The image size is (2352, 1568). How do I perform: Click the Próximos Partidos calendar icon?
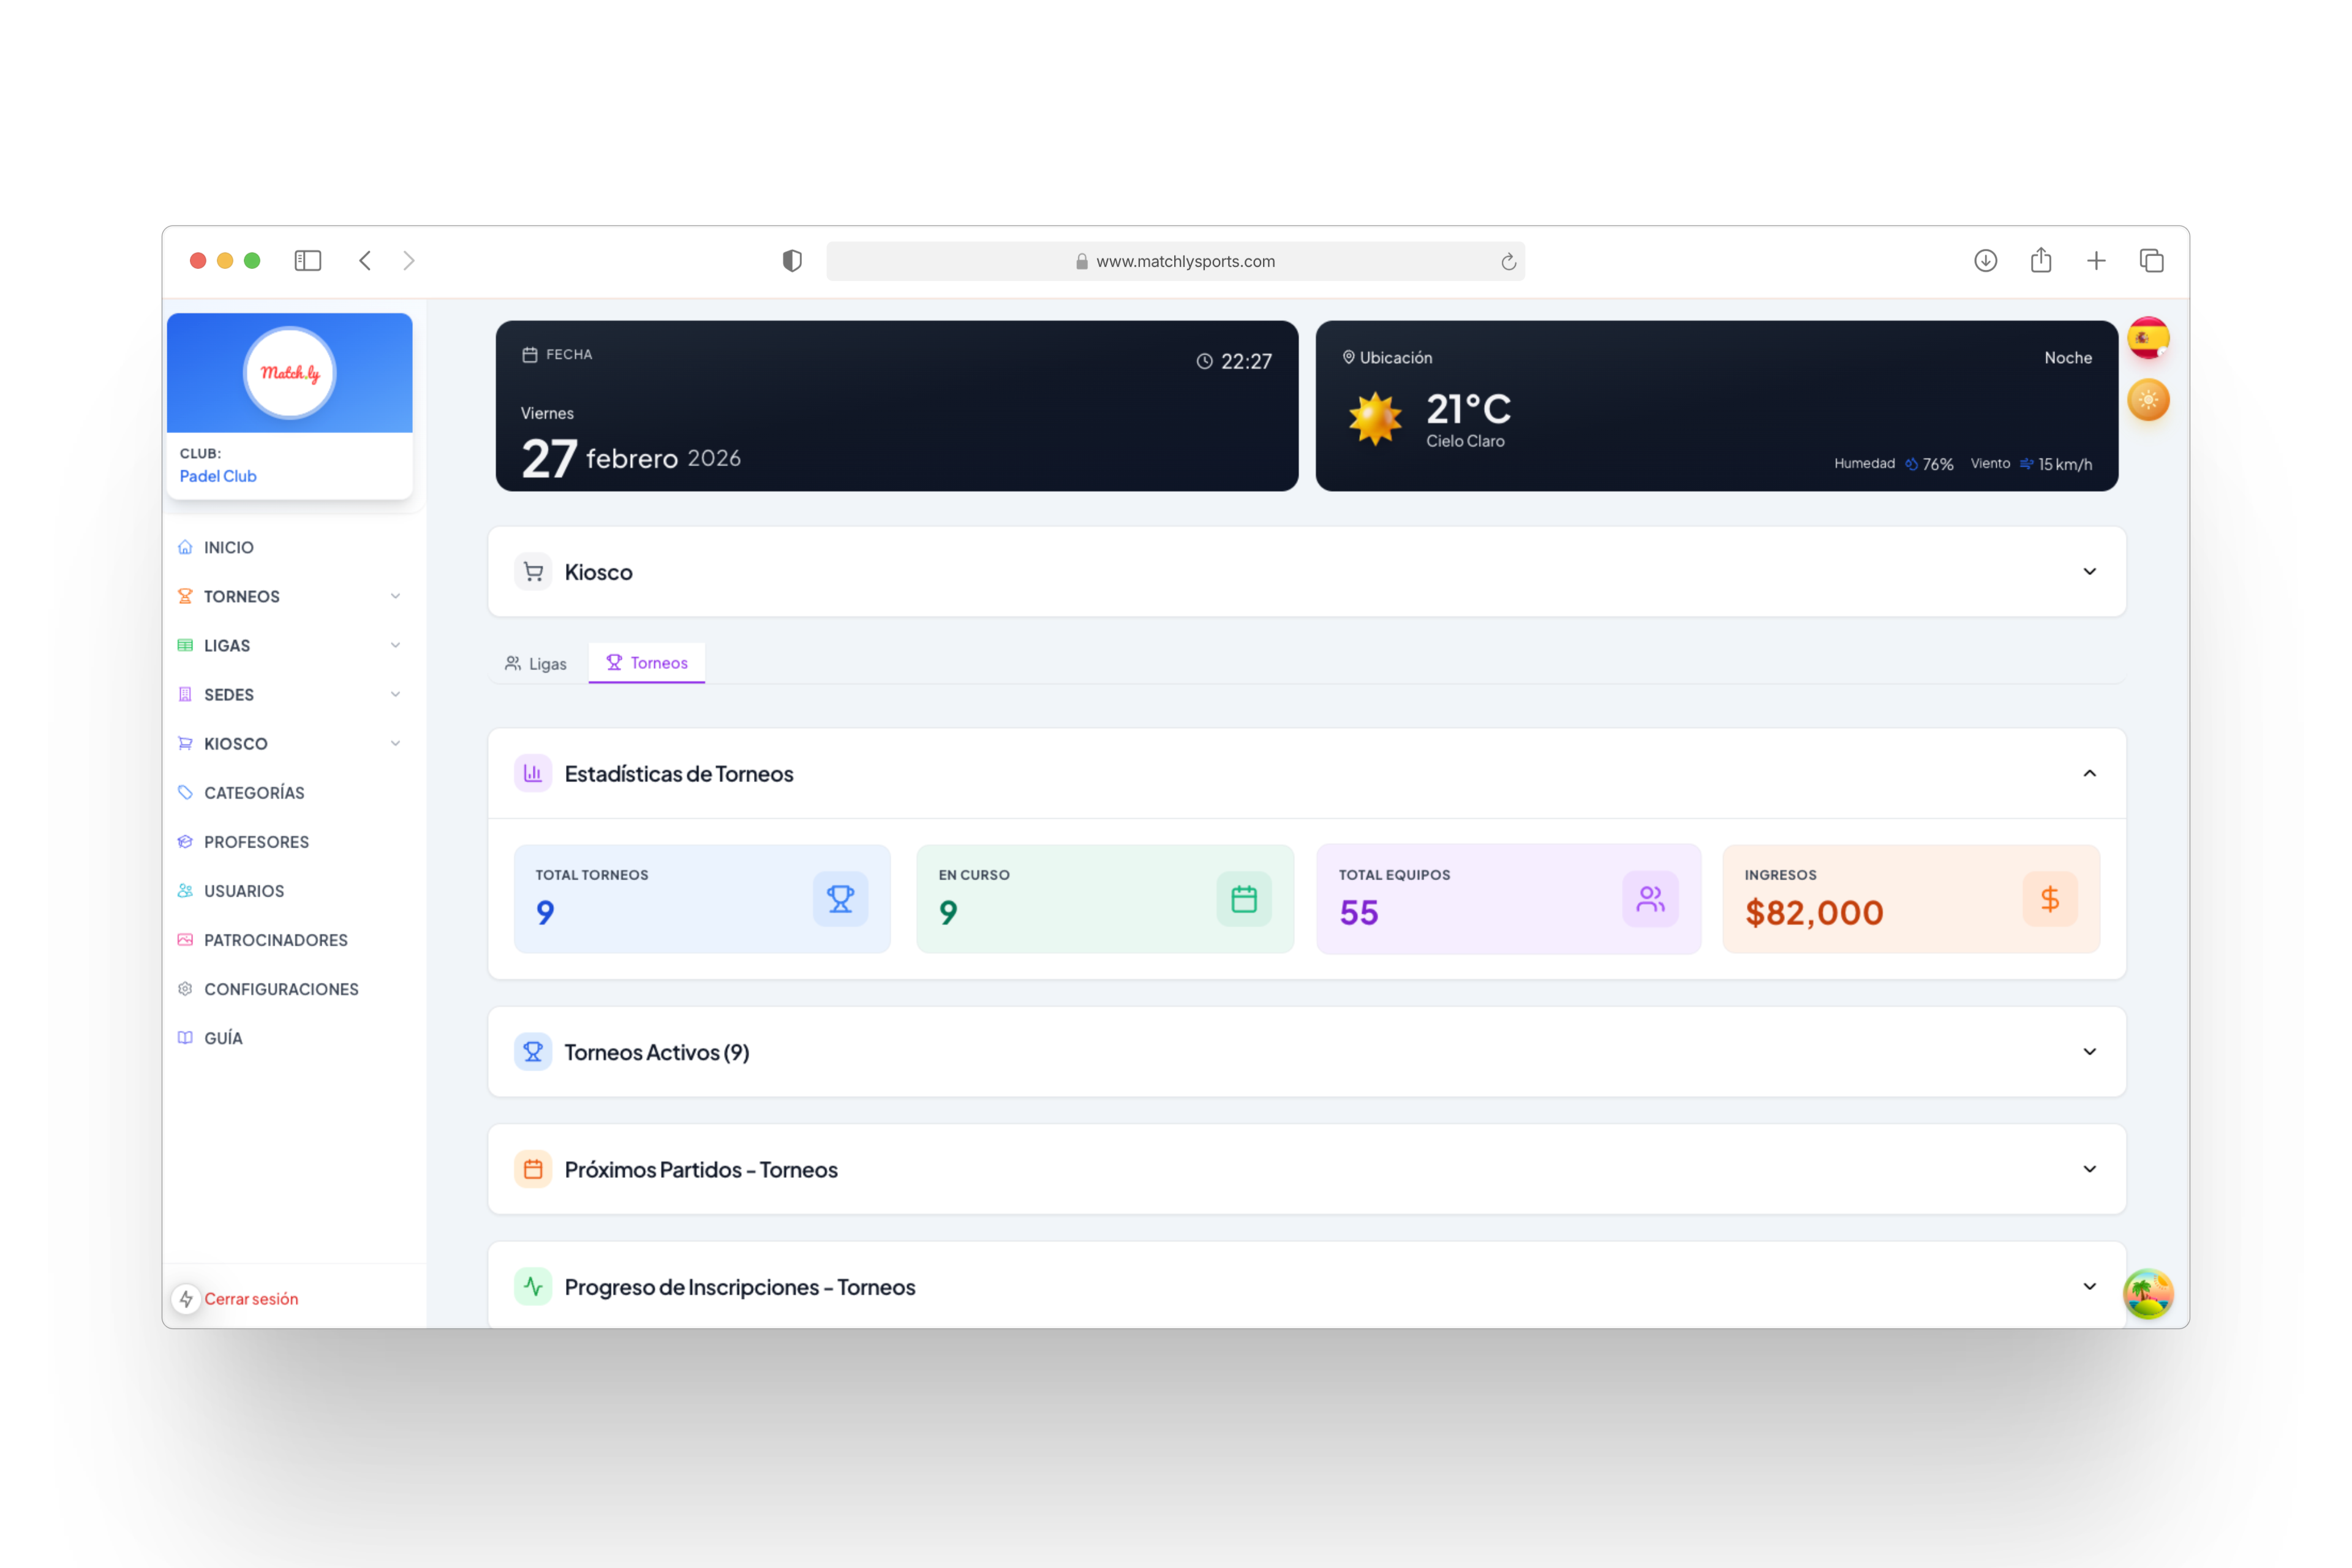(533, 1168)
